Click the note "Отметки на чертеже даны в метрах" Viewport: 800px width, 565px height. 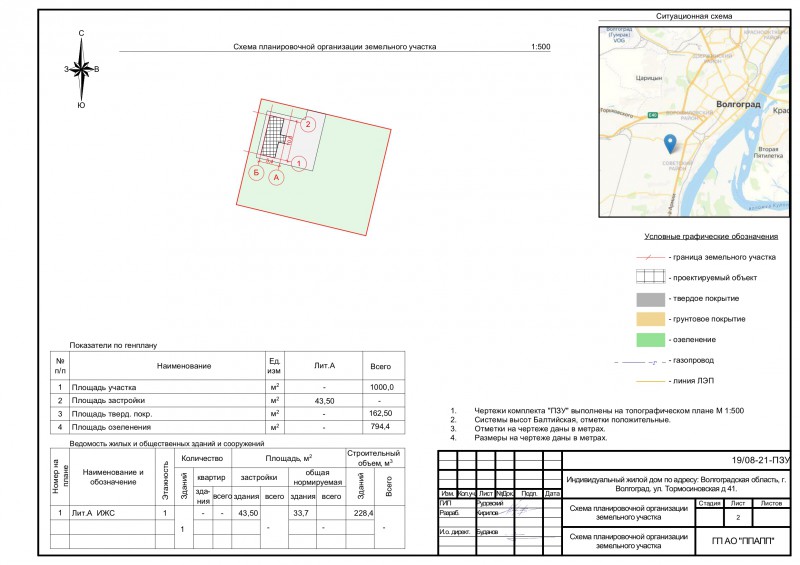point(540,429)
